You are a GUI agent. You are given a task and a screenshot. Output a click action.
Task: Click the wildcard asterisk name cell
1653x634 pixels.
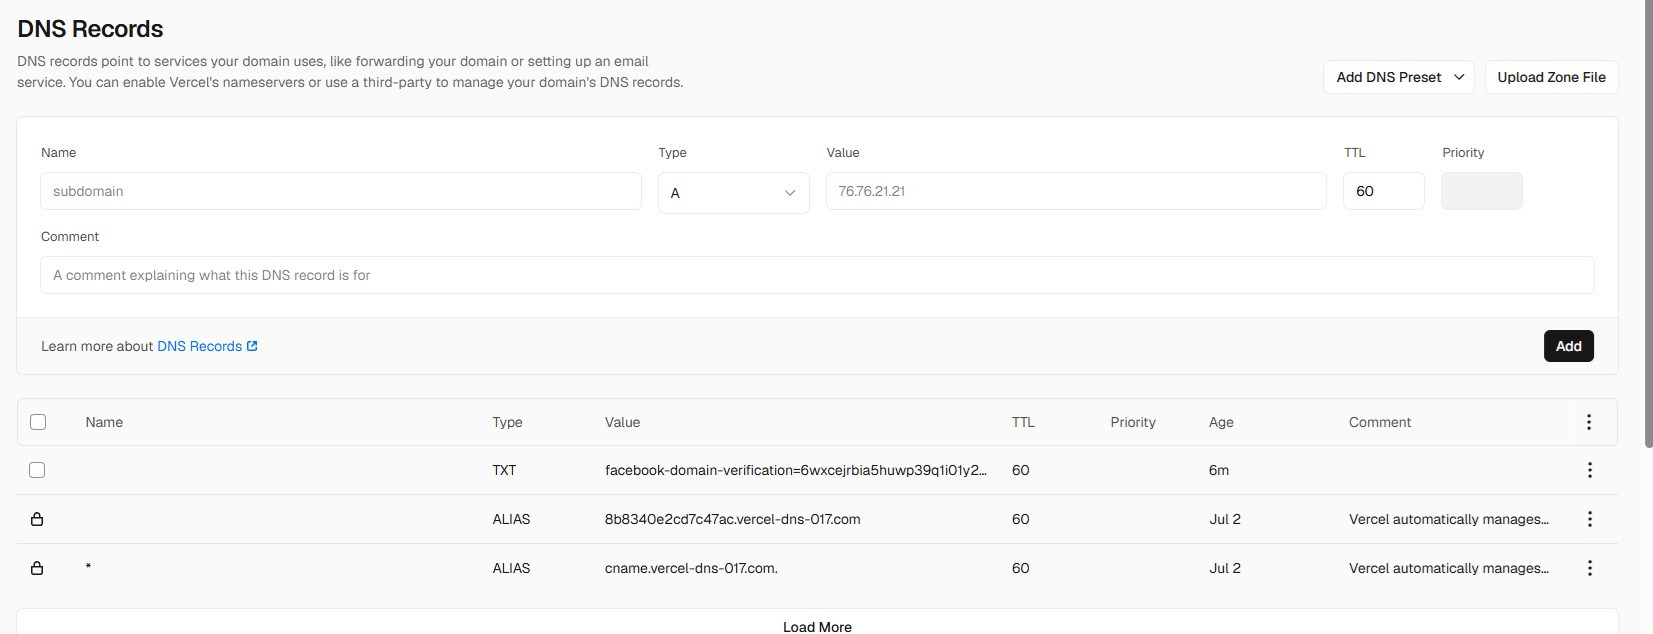point(88,568)
